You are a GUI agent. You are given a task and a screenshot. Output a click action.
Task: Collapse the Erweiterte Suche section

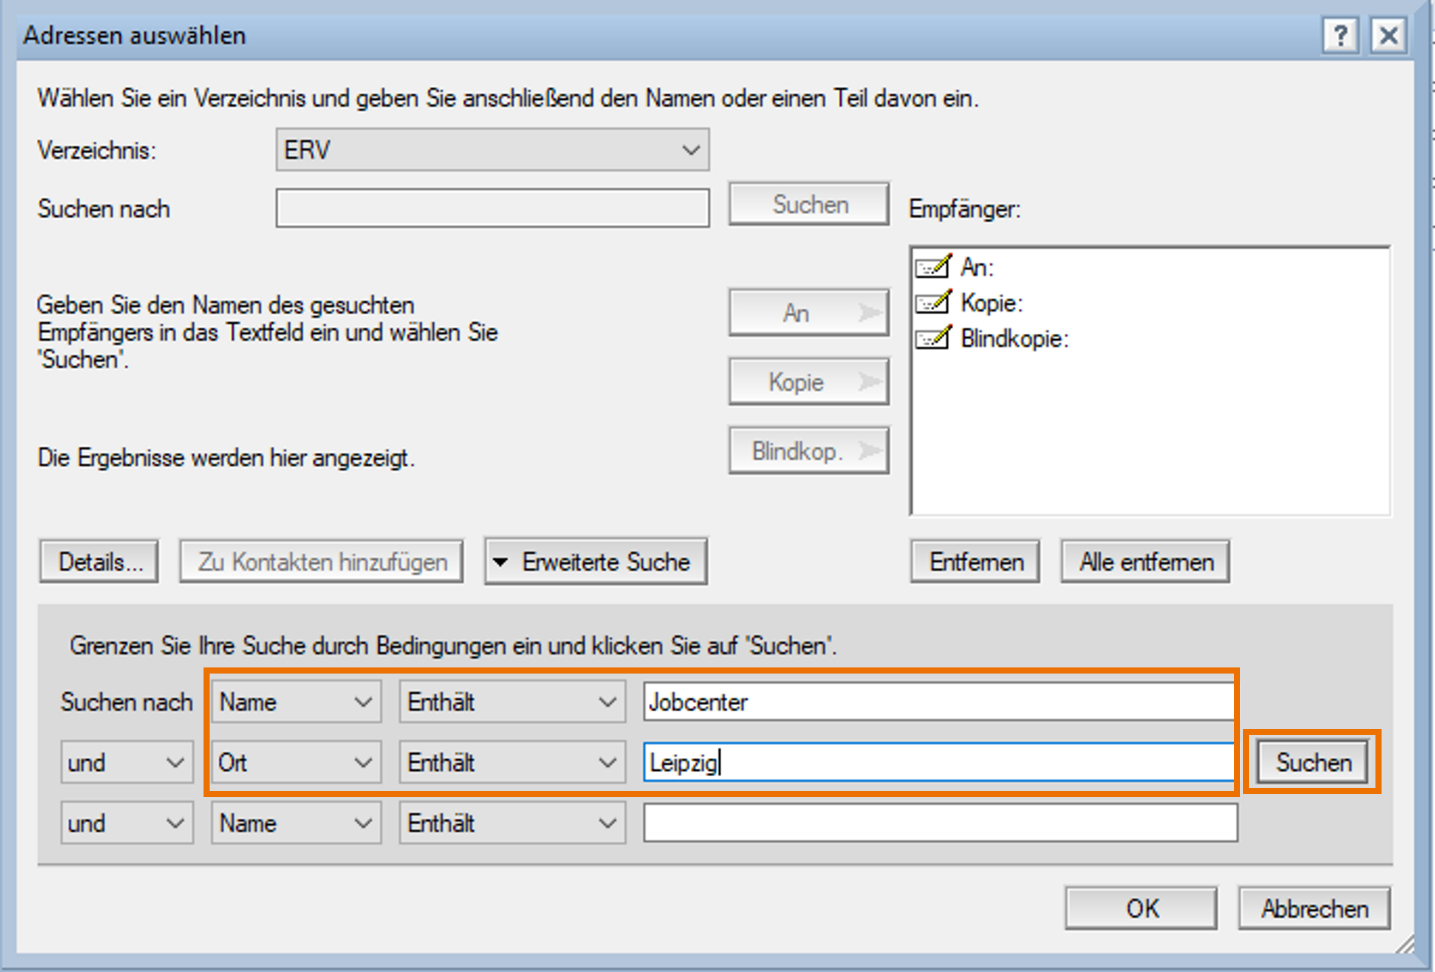pyautogui.click(x=595, y=562)
